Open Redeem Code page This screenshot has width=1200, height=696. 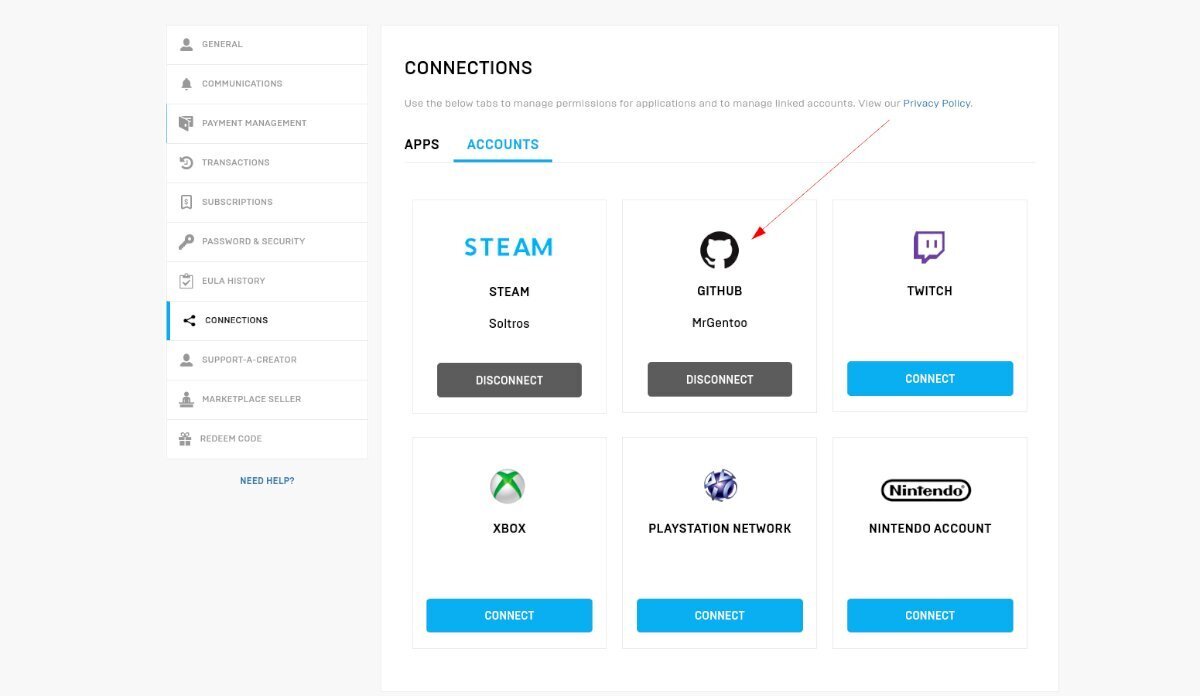tap(267, 439)
